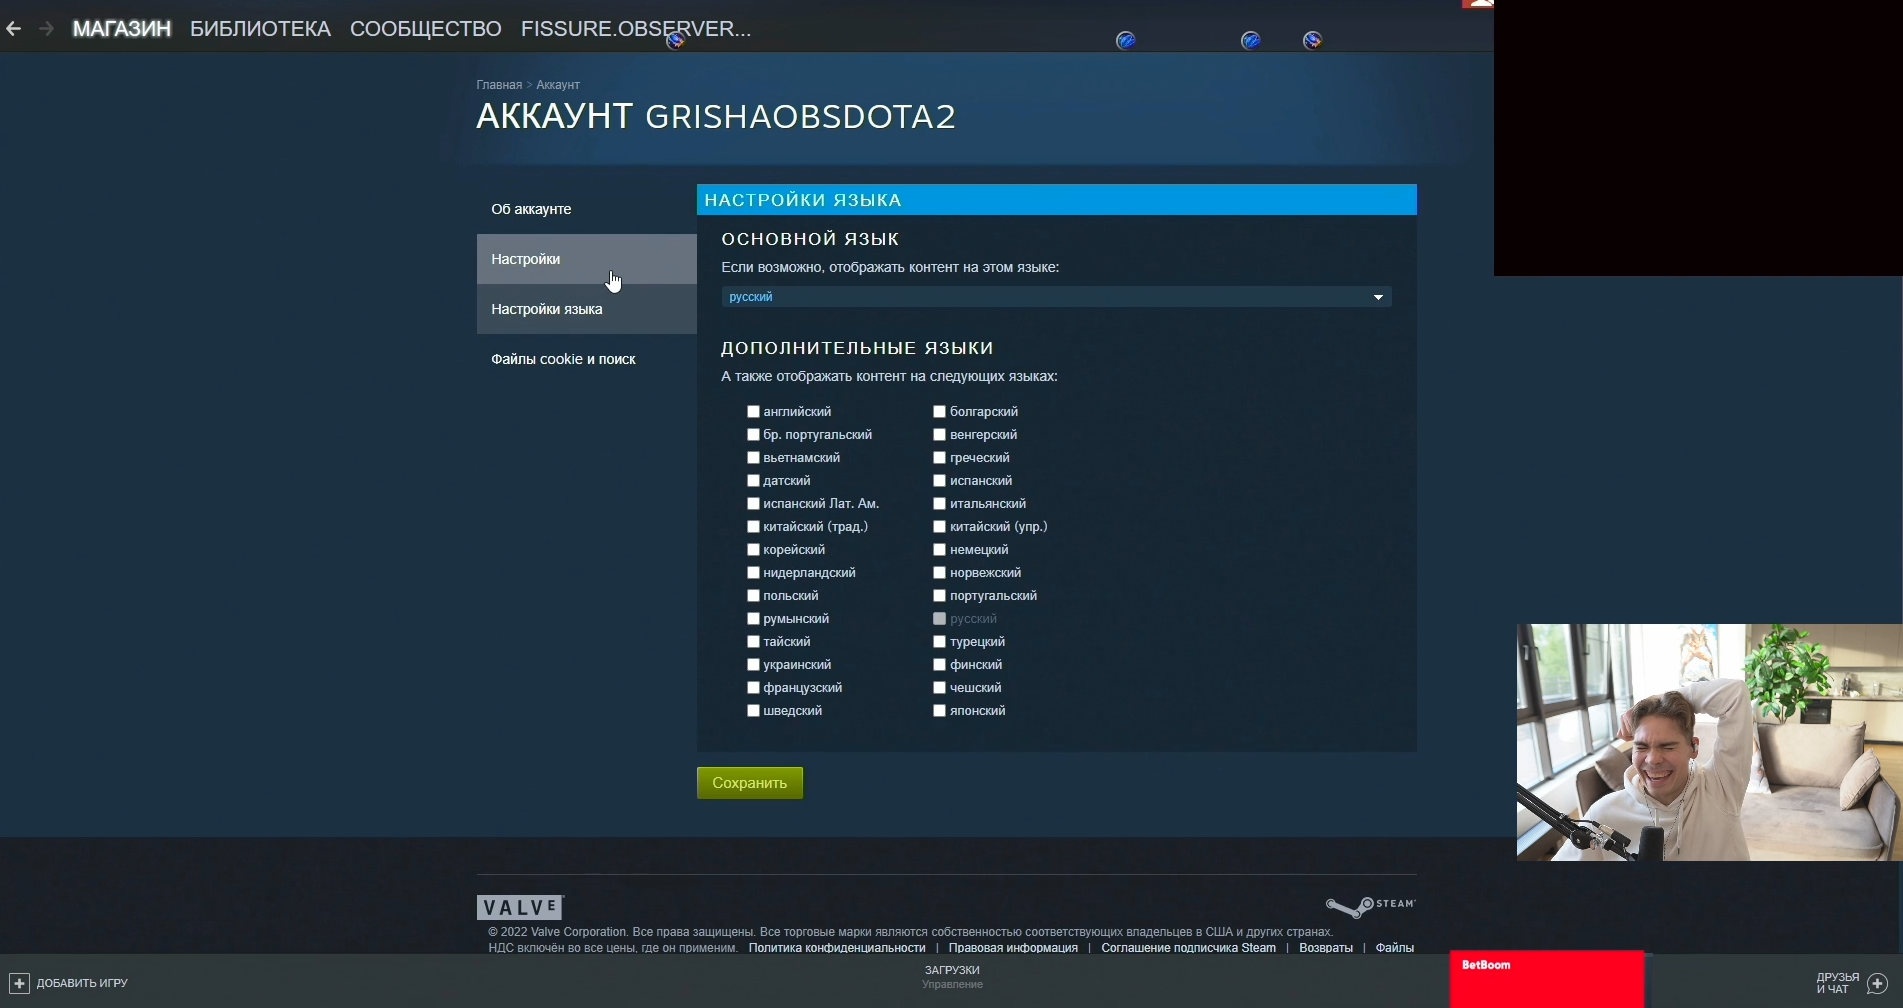Go back with the left arrow
Image resolution: width=1903 pixels, height=1008 pixels.
pyautogui.click(x=14, y=29)
